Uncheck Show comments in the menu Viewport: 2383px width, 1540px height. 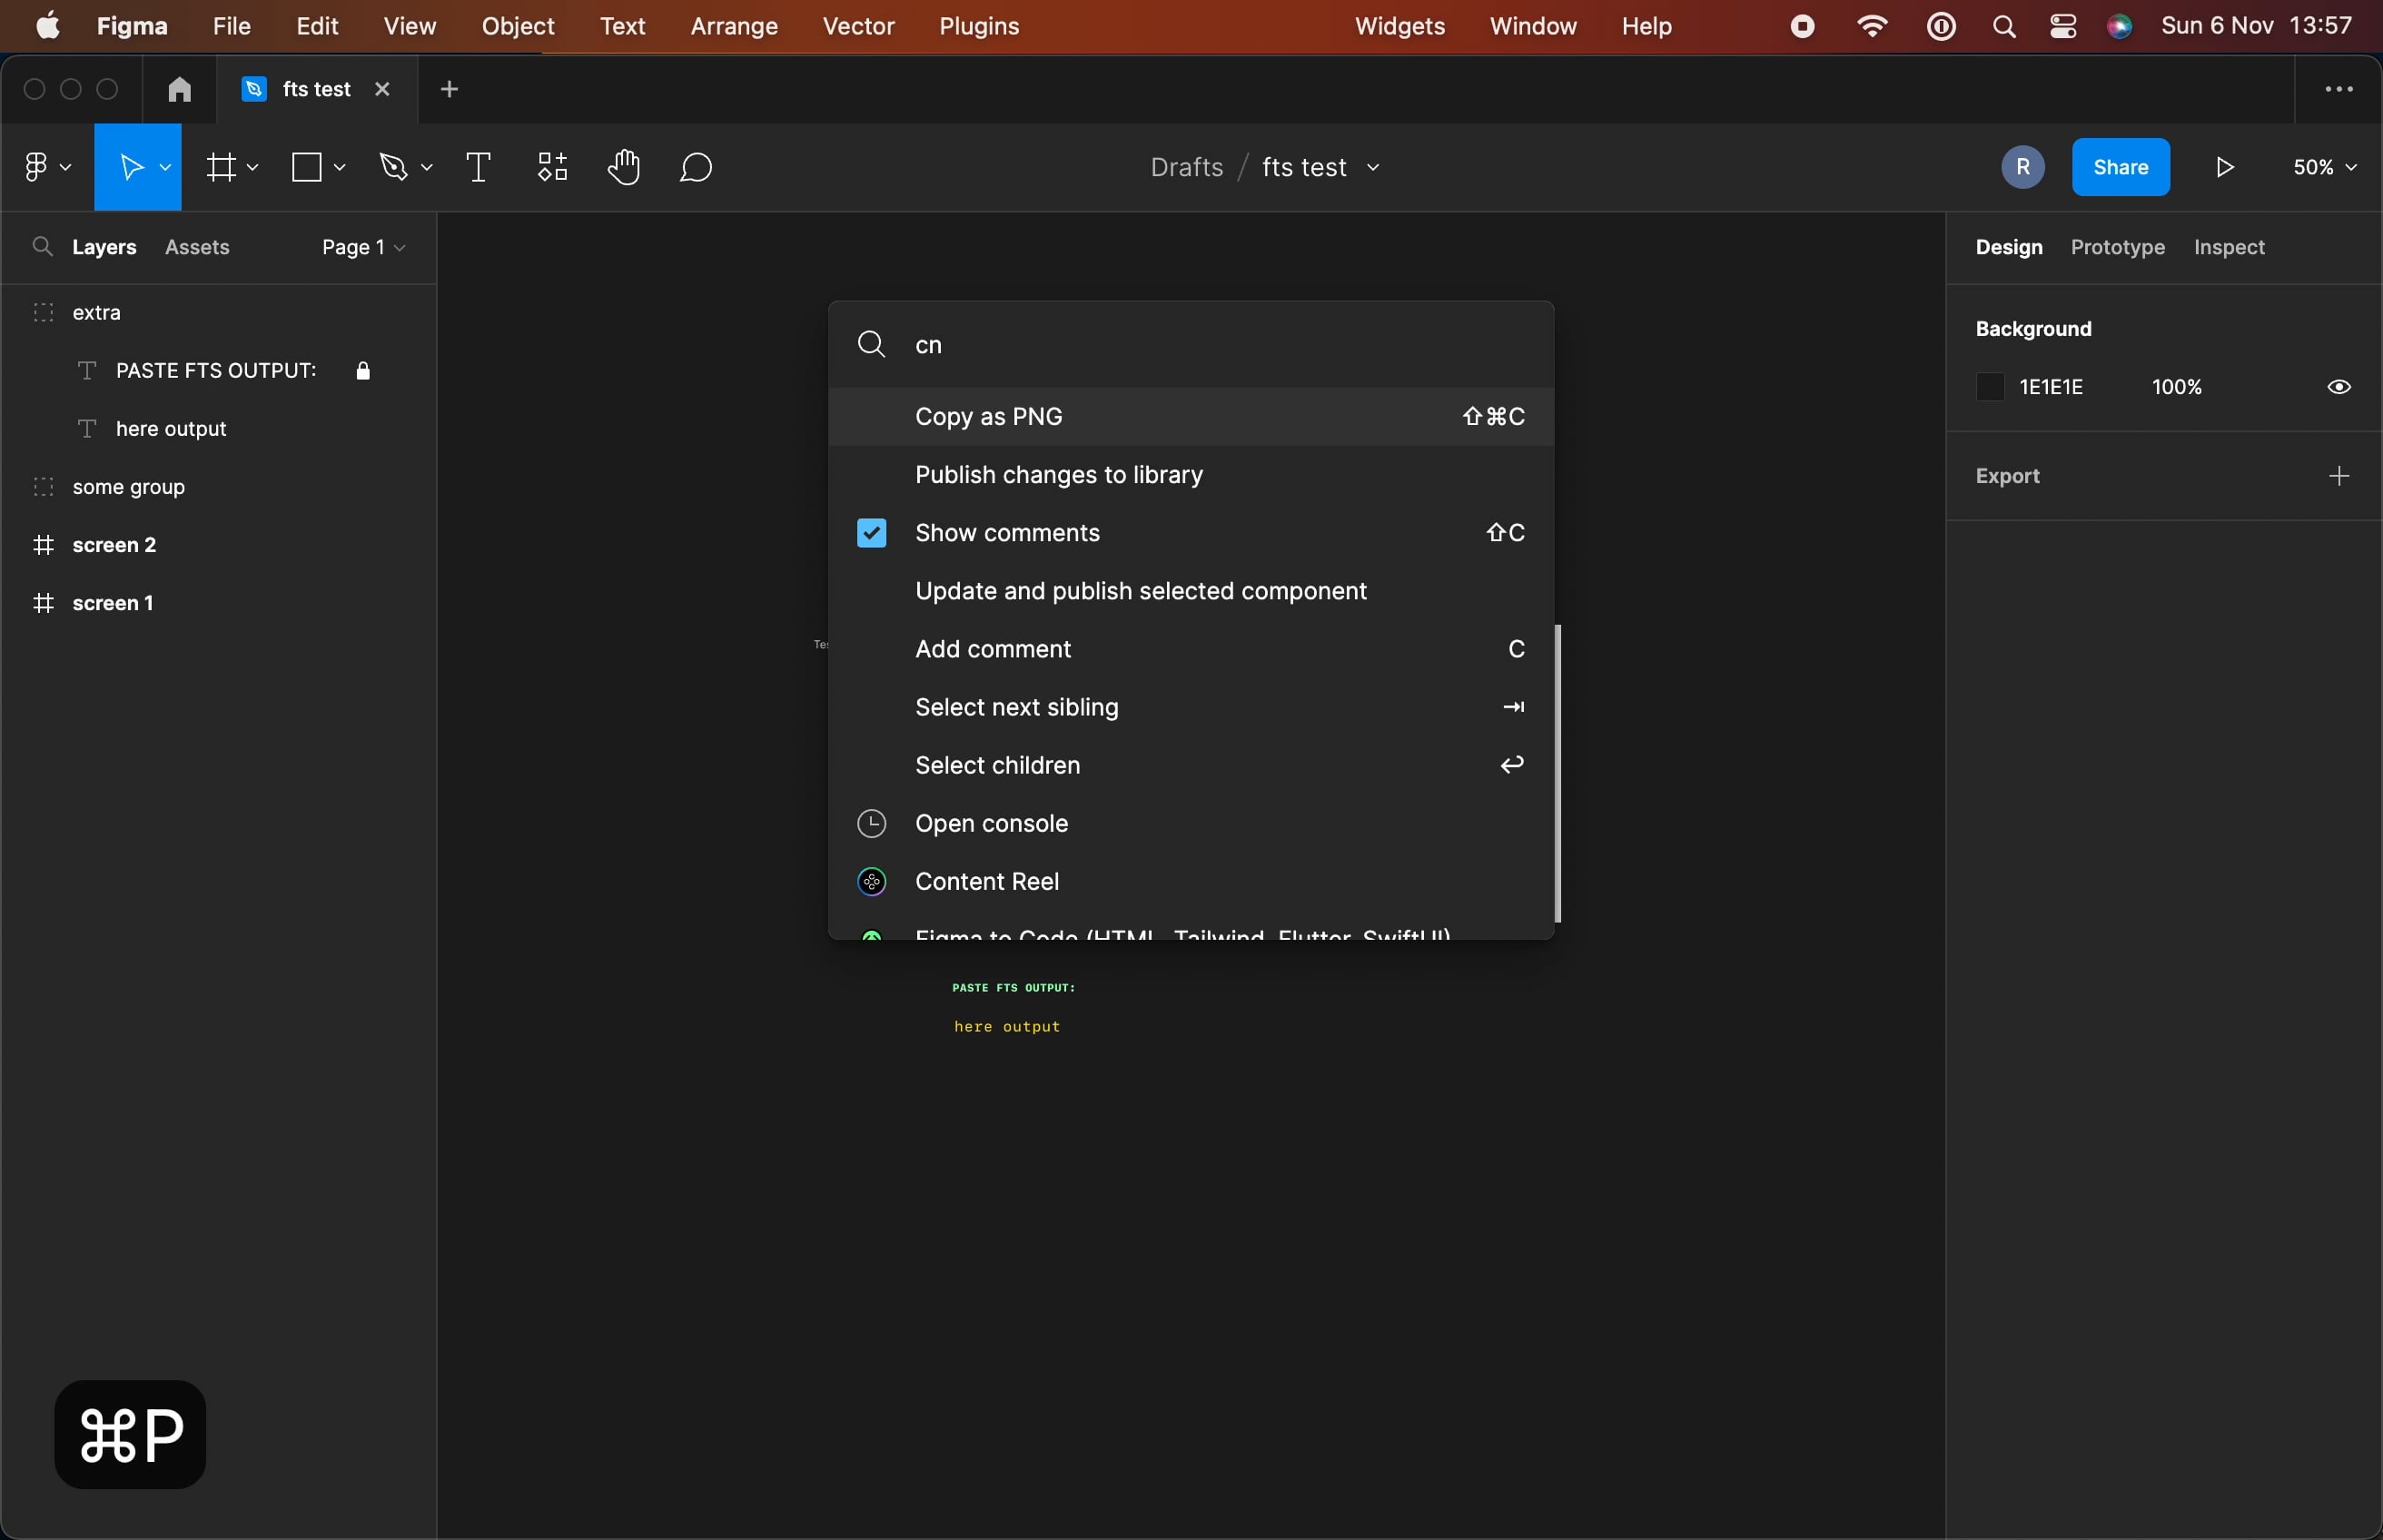(x=869, y=532)
